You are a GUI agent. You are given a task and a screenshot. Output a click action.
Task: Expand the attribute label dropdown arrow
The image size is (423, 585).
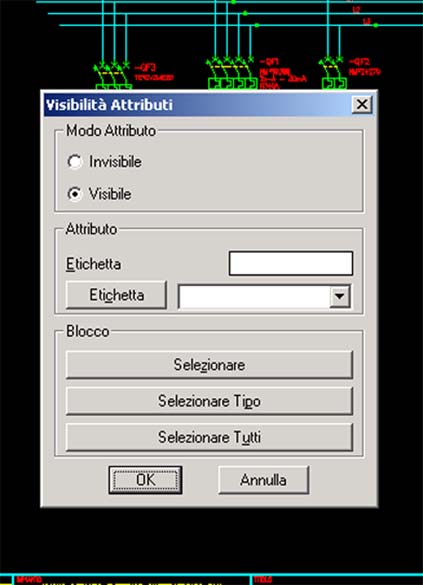[340, 296]
